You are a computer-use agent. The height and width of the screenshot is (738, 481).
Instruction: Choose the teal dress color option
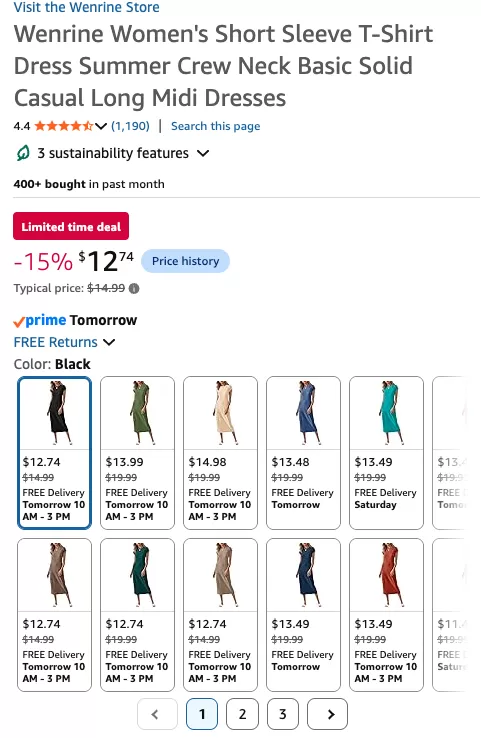click(x=386, y=453)
